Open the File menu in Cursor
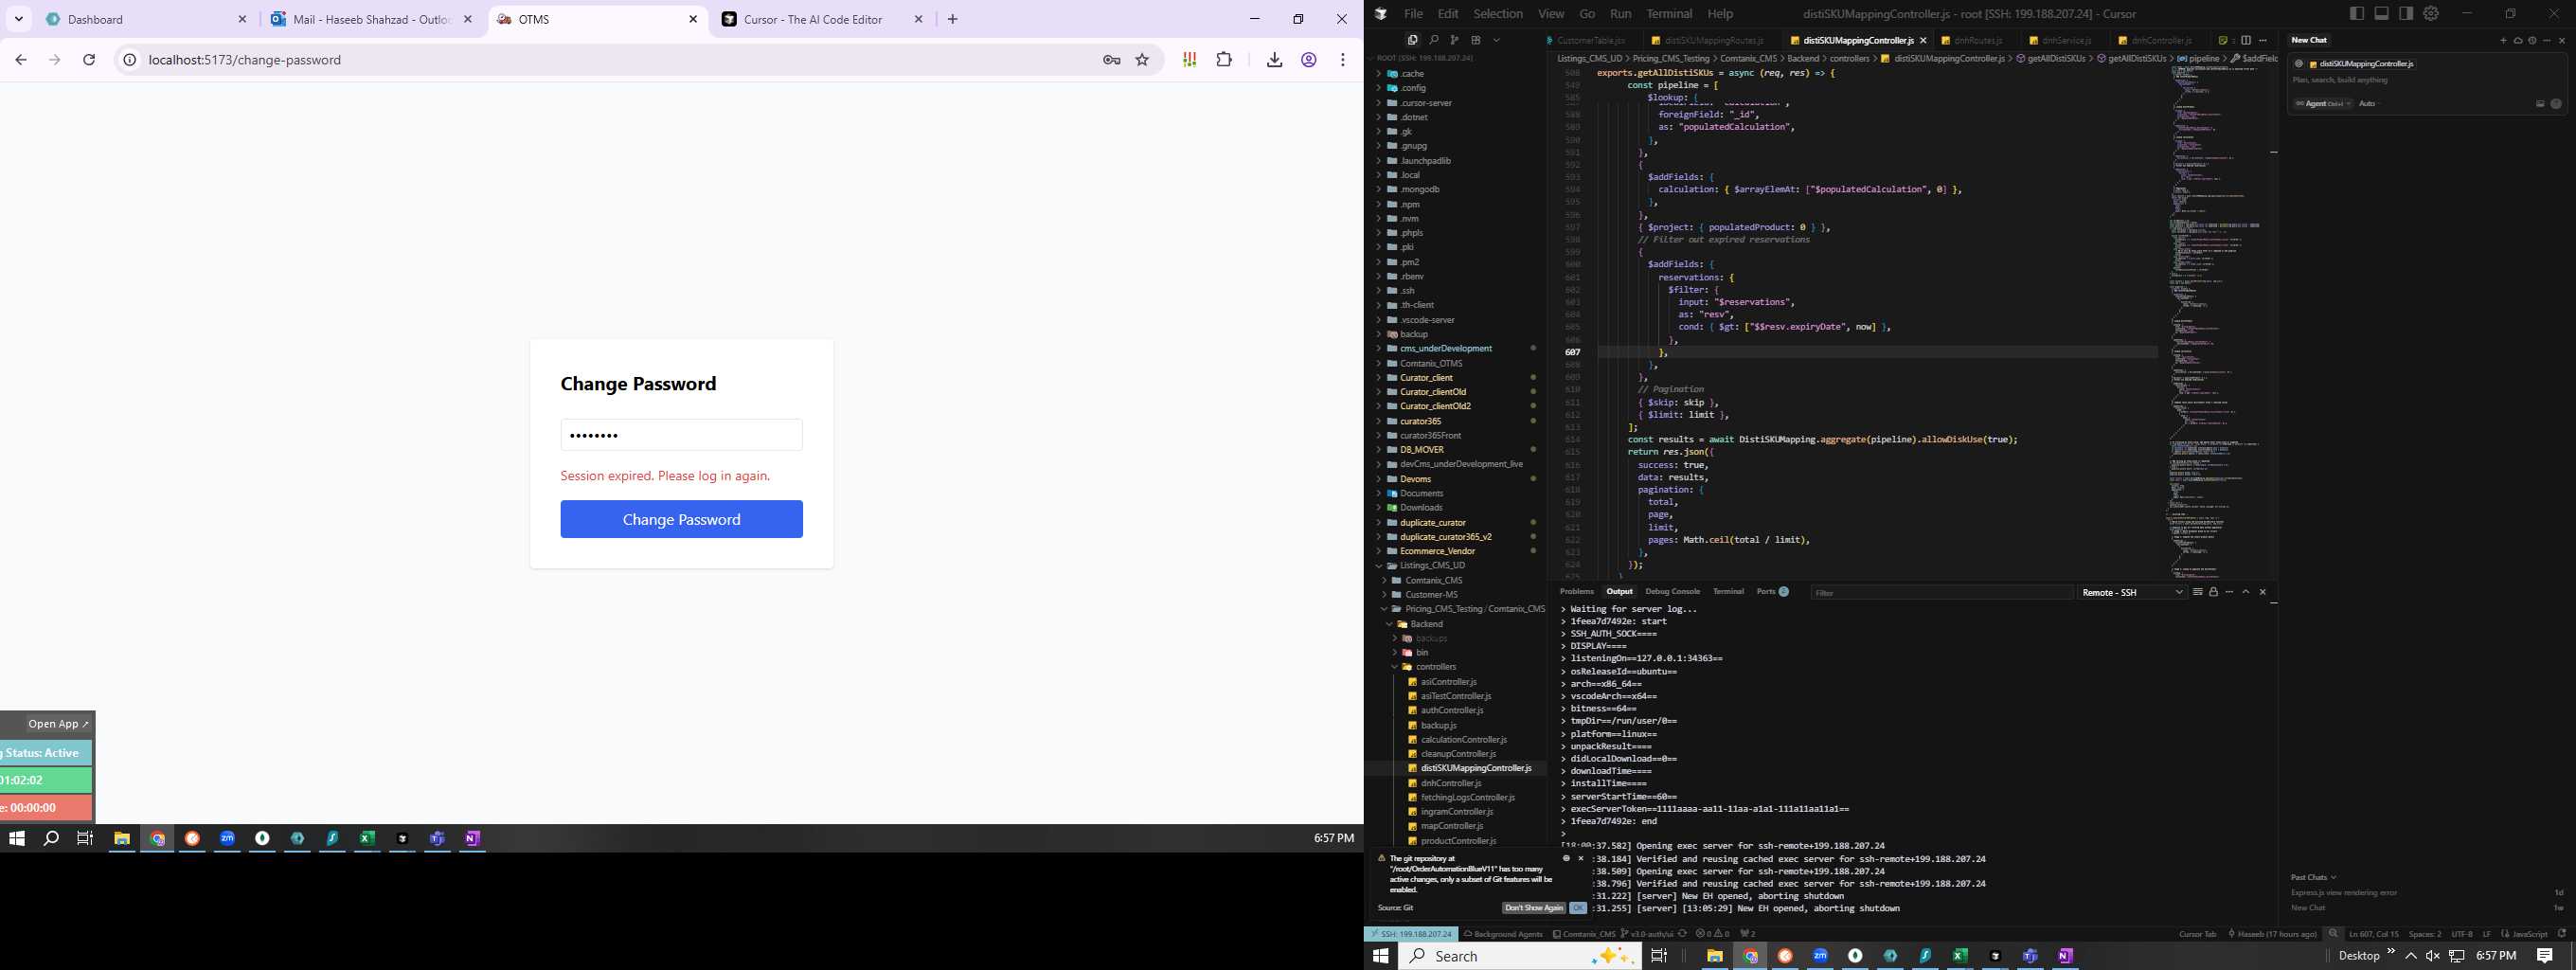This screenshot has height=970, width=2576. click(1413, 14)
